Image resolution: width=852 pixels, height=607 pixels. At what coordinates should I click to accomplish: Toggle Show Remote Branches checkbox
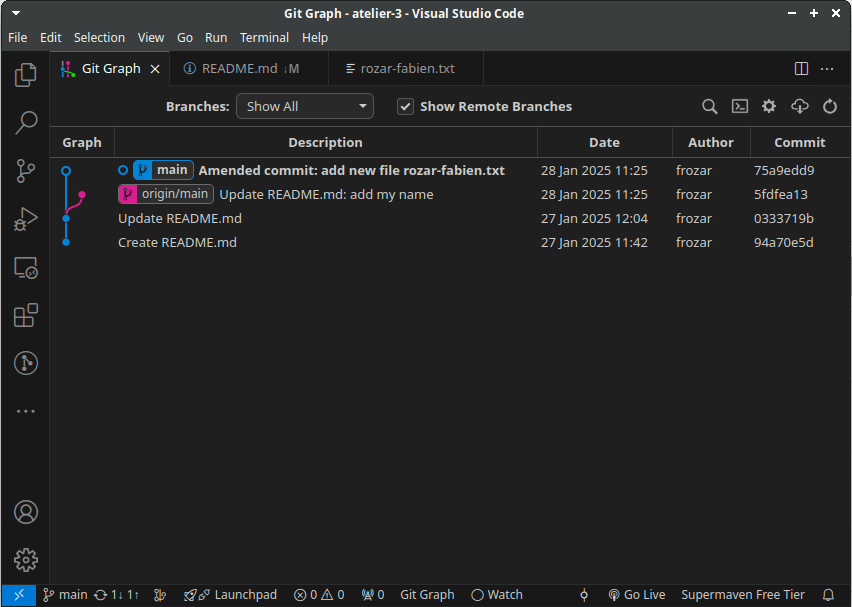(405, 107)
